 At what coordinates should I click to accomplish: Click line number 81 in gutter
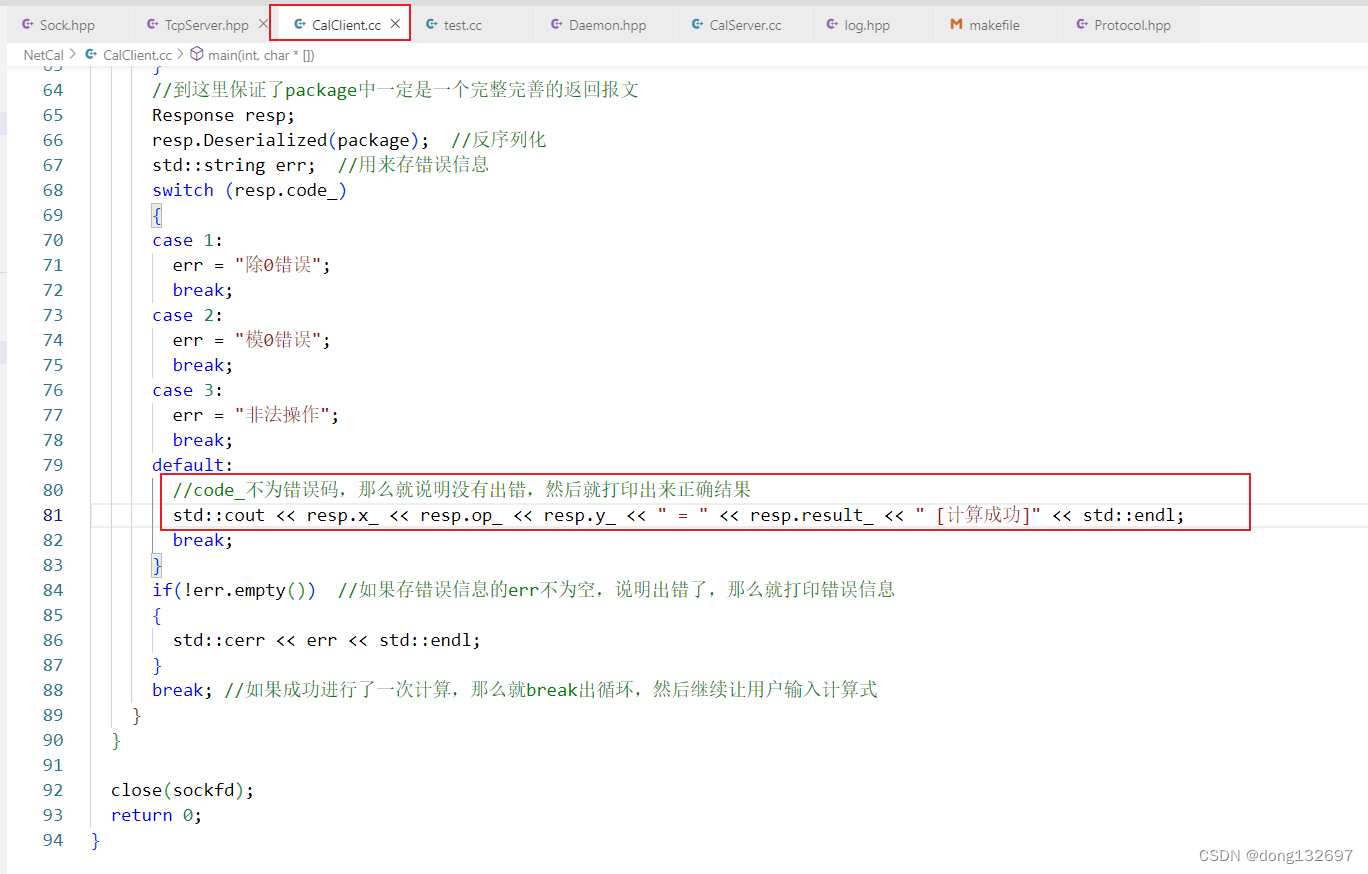coord(52,515)
